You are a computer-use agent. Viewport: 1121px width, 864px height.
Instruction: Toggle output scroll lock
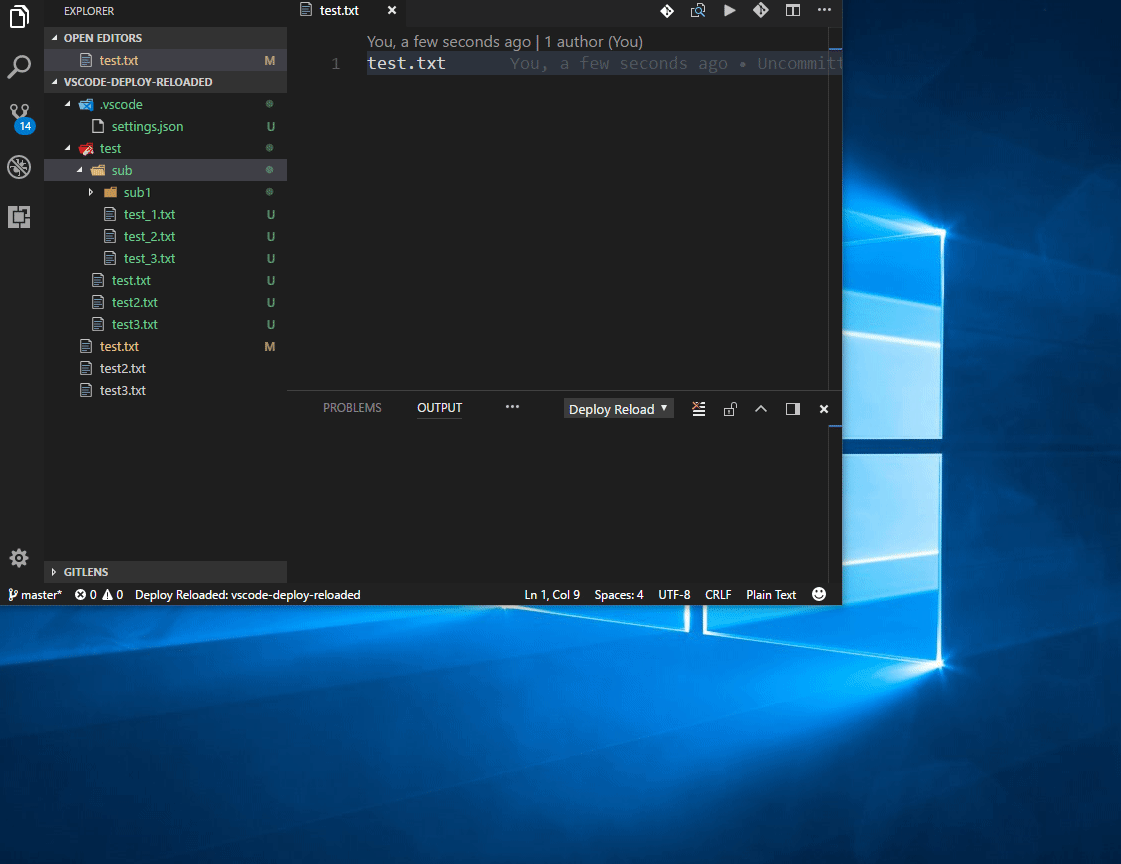730,409
